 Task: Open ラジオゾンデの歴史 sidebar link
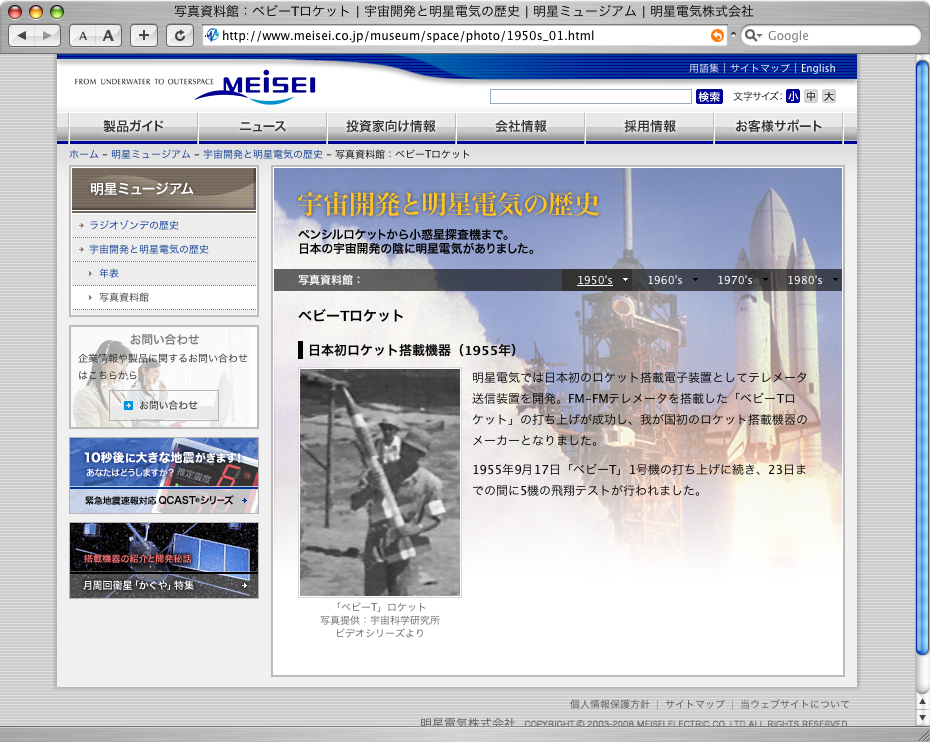pos(134,225)
